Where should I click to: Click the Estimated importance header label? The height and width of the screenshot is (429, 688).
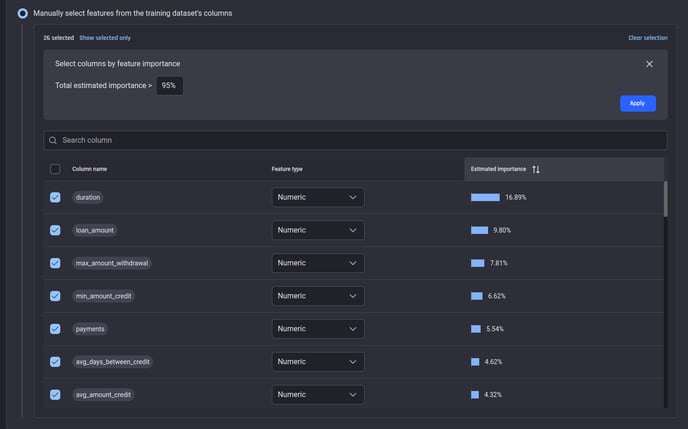[498, 169]
